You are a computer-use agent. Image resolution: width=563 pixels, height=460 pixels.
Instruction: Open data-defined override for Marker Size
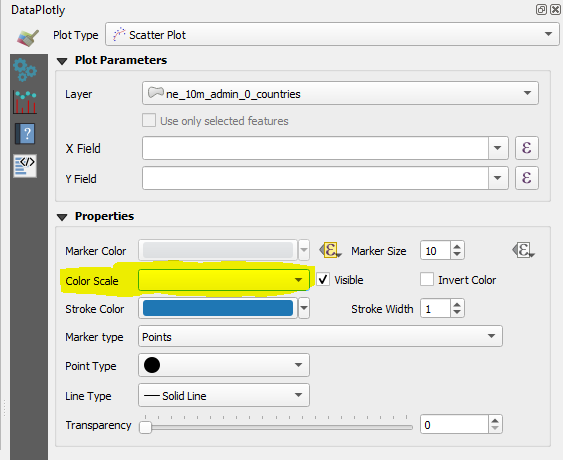(523, 250)
